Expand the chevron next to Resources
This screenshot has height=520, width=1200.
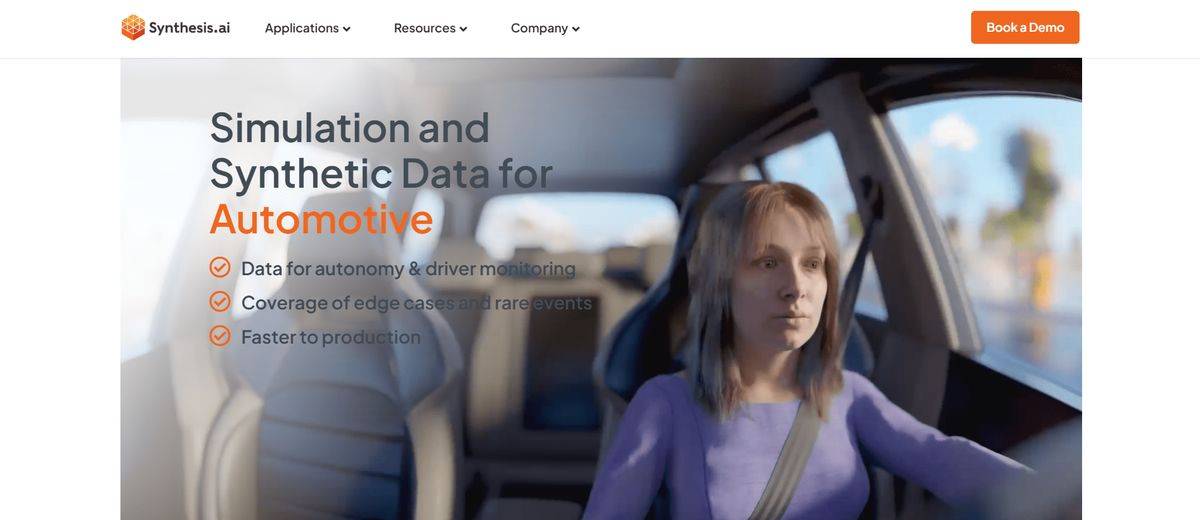pyautogui.click(x=463, y=29)
